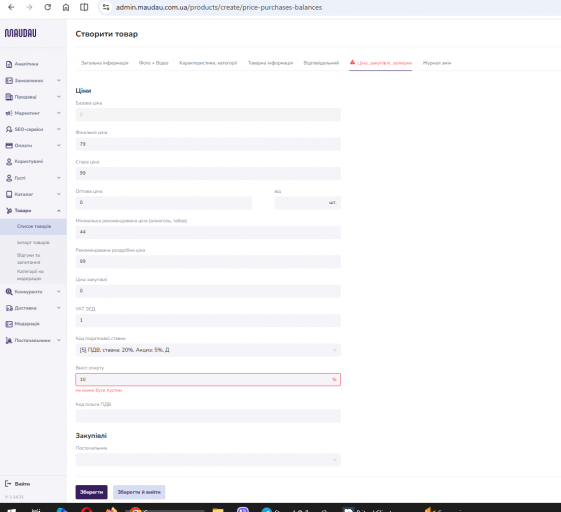Screen dimensions: 561x512
Task: Click the Модерація sidebar icon
Action: click(x=9, y=324)
